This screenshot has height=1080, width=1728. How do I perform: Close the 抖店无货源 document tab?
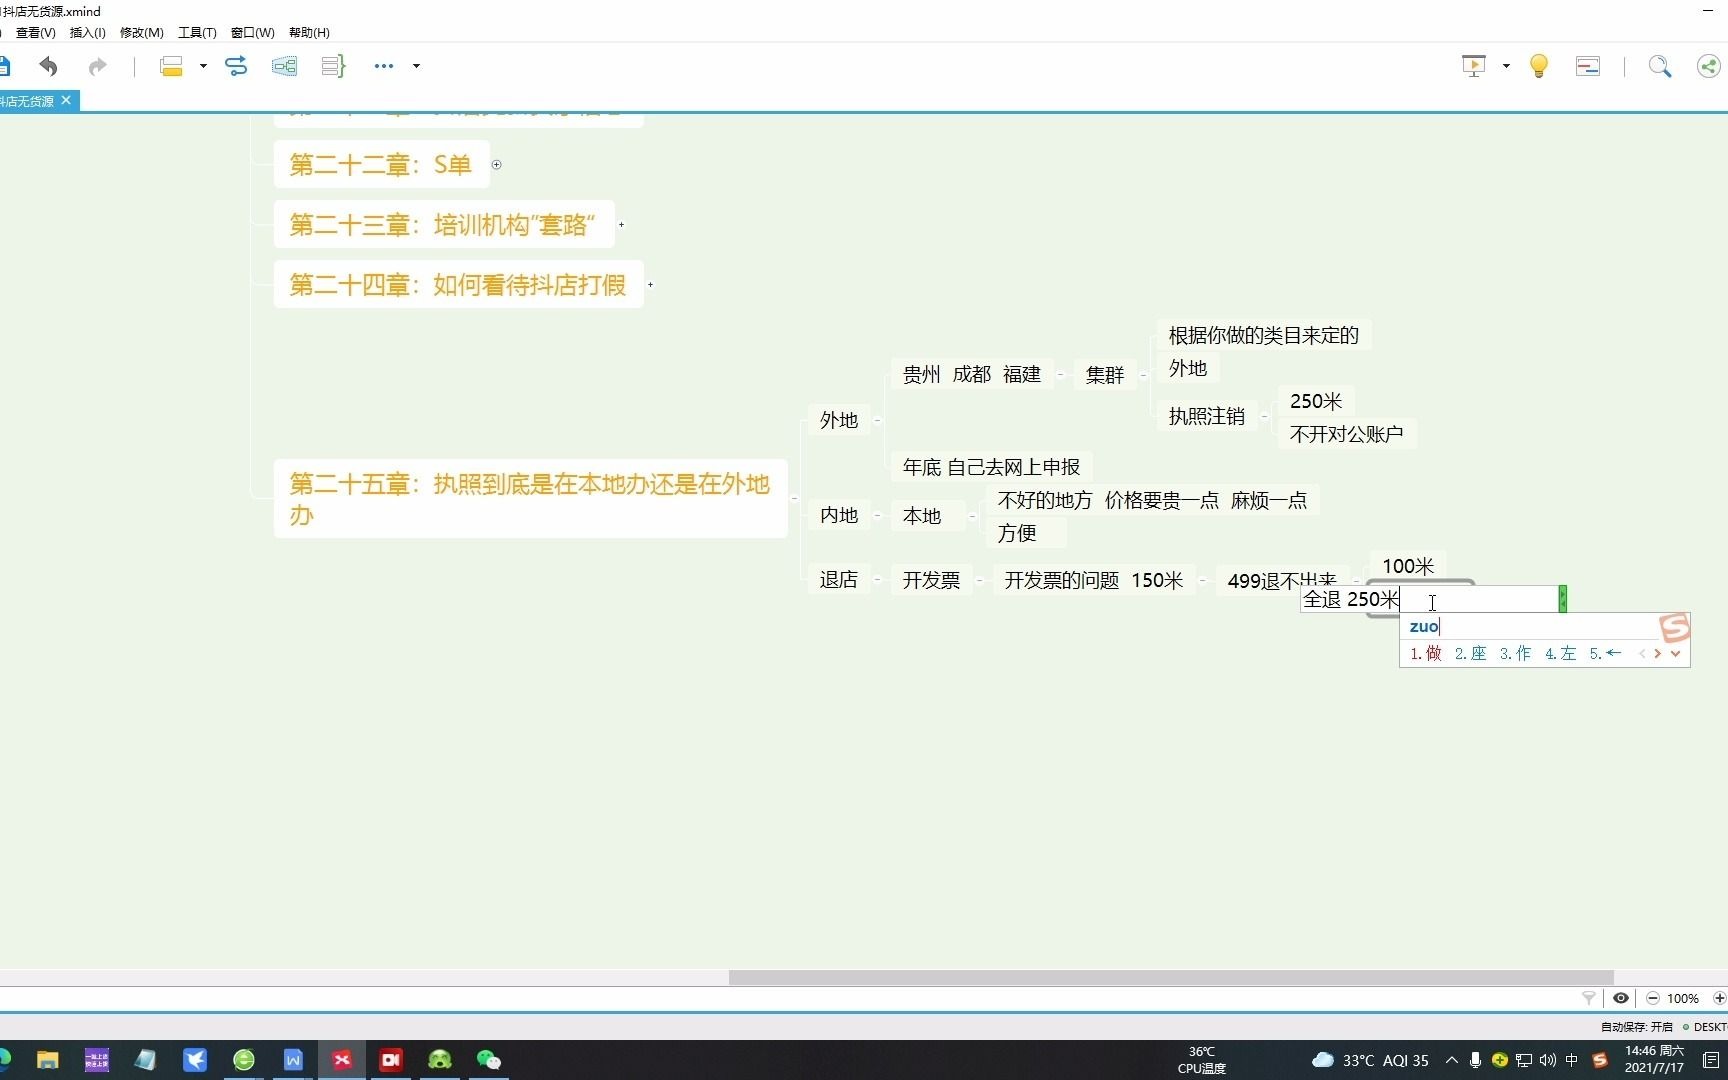click(66, 100)
